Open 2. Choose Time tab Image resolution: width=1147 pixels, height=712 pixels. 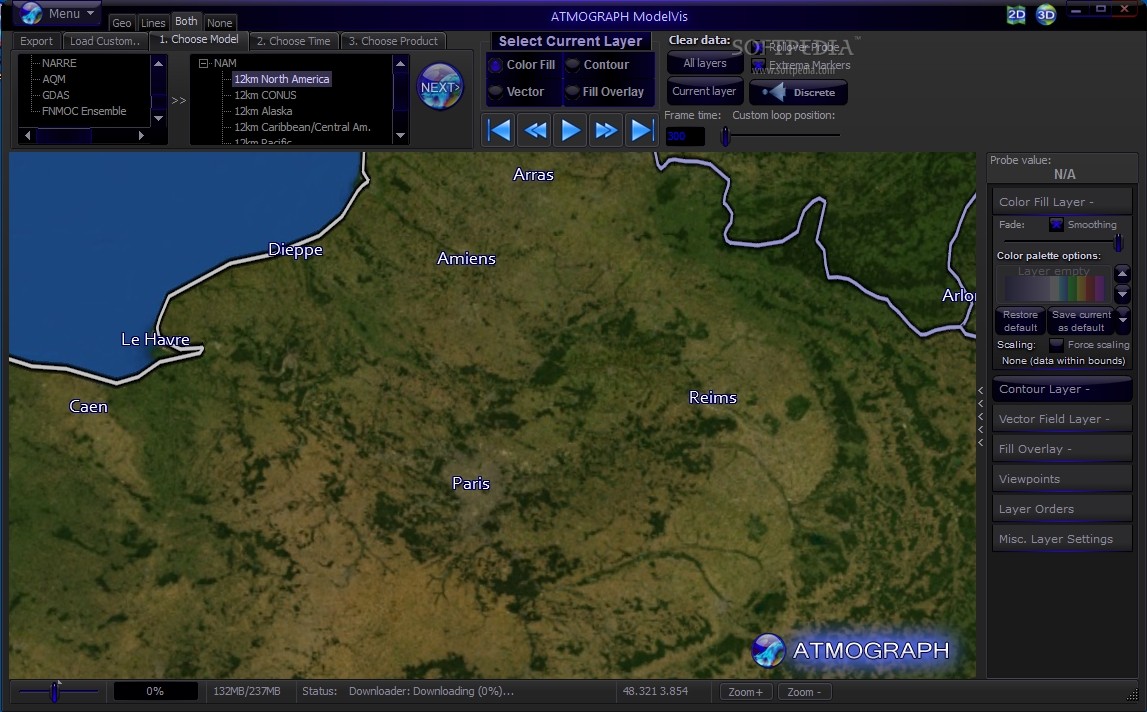click(293, 41)
